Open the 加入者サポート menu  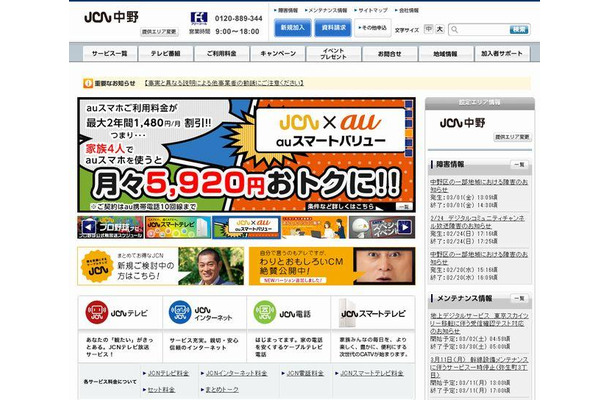click(502, 54)
